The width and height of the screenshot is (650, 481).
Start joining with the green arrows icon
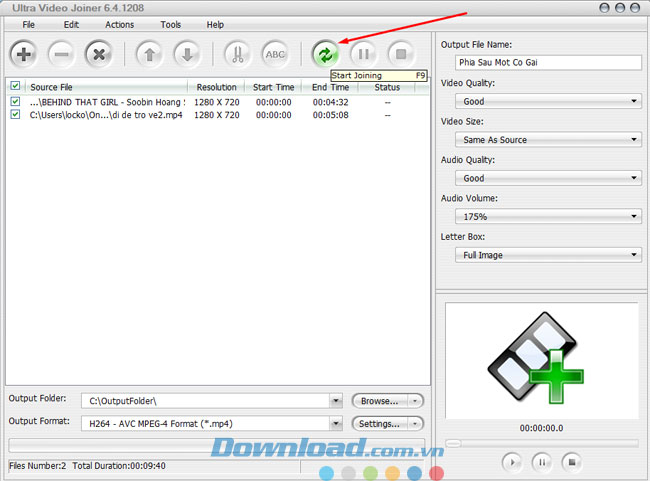click(x=325, y=54)
